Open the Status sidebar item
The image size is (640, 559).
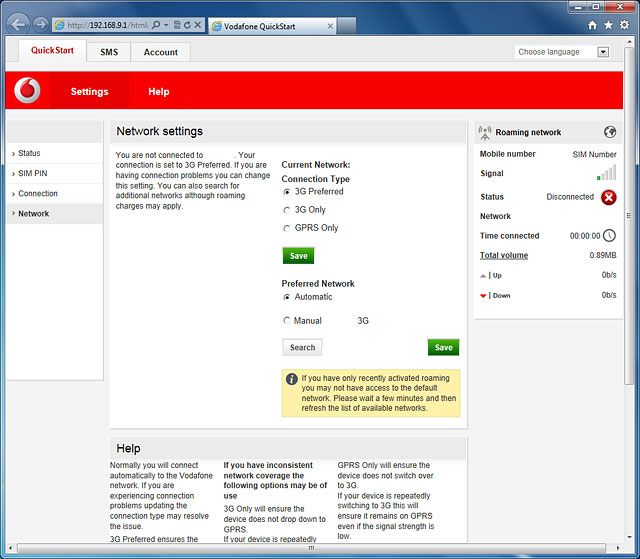55,153
